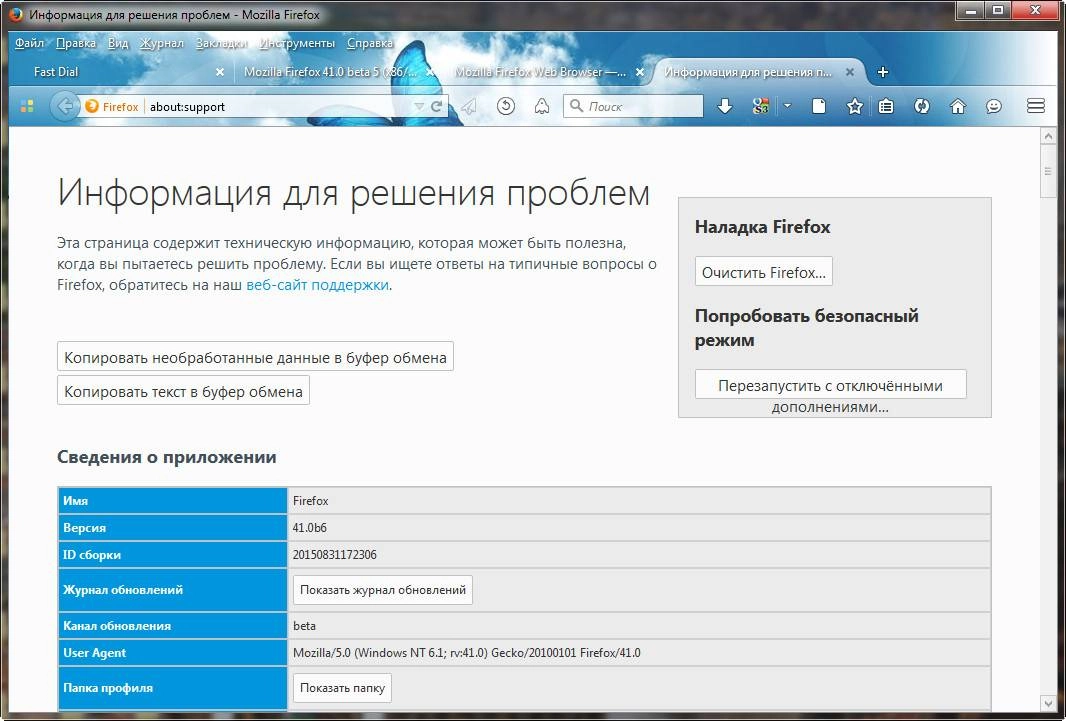Click Копировать необработанные данные в буфер обмена
Viewport: 1066px width, 721px height.
pyautogui.click(x=255, y=357)
